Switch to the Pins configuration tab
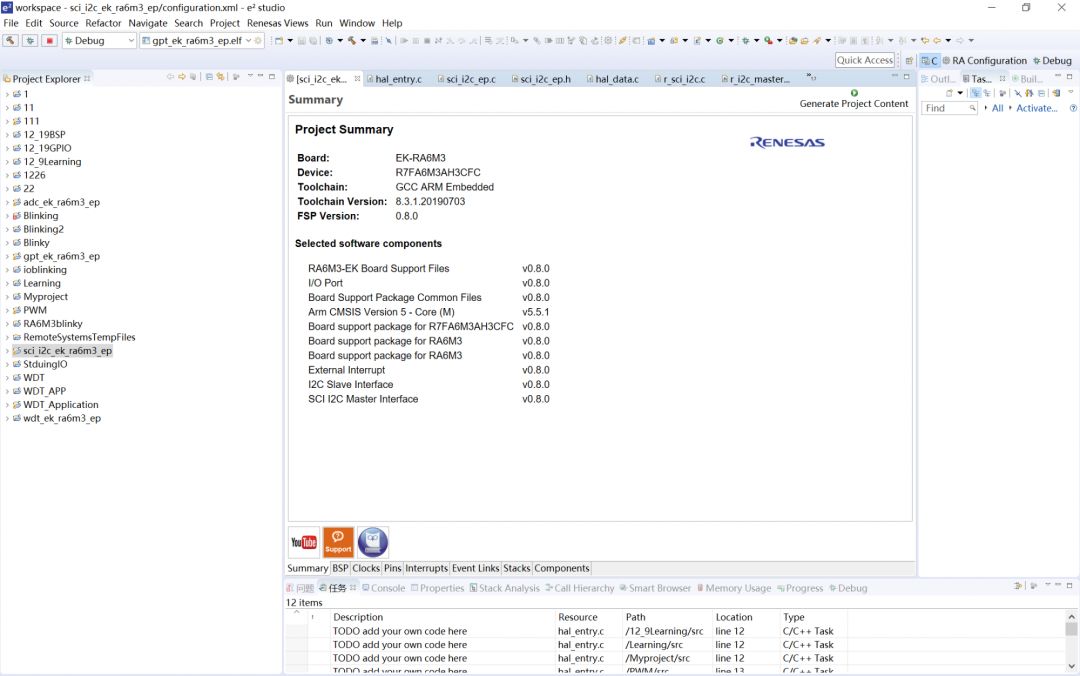This screenshot has height=676, width=1080. (393, 569)
